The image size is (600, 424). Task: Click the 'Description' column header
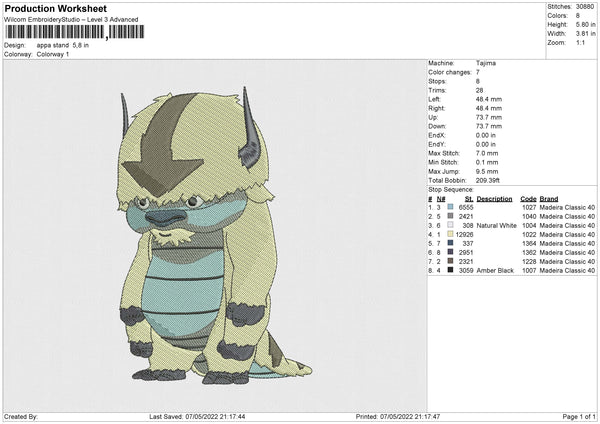point(494,199)
